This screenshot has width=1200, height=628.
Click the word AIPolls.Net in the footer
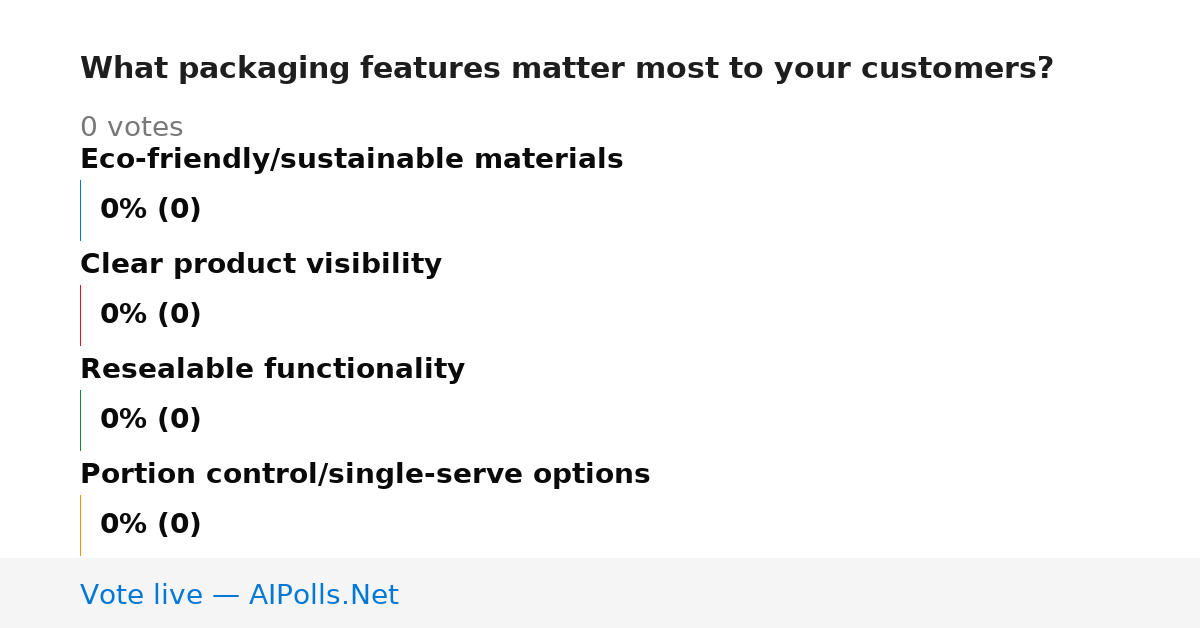[x=323, y=595]
